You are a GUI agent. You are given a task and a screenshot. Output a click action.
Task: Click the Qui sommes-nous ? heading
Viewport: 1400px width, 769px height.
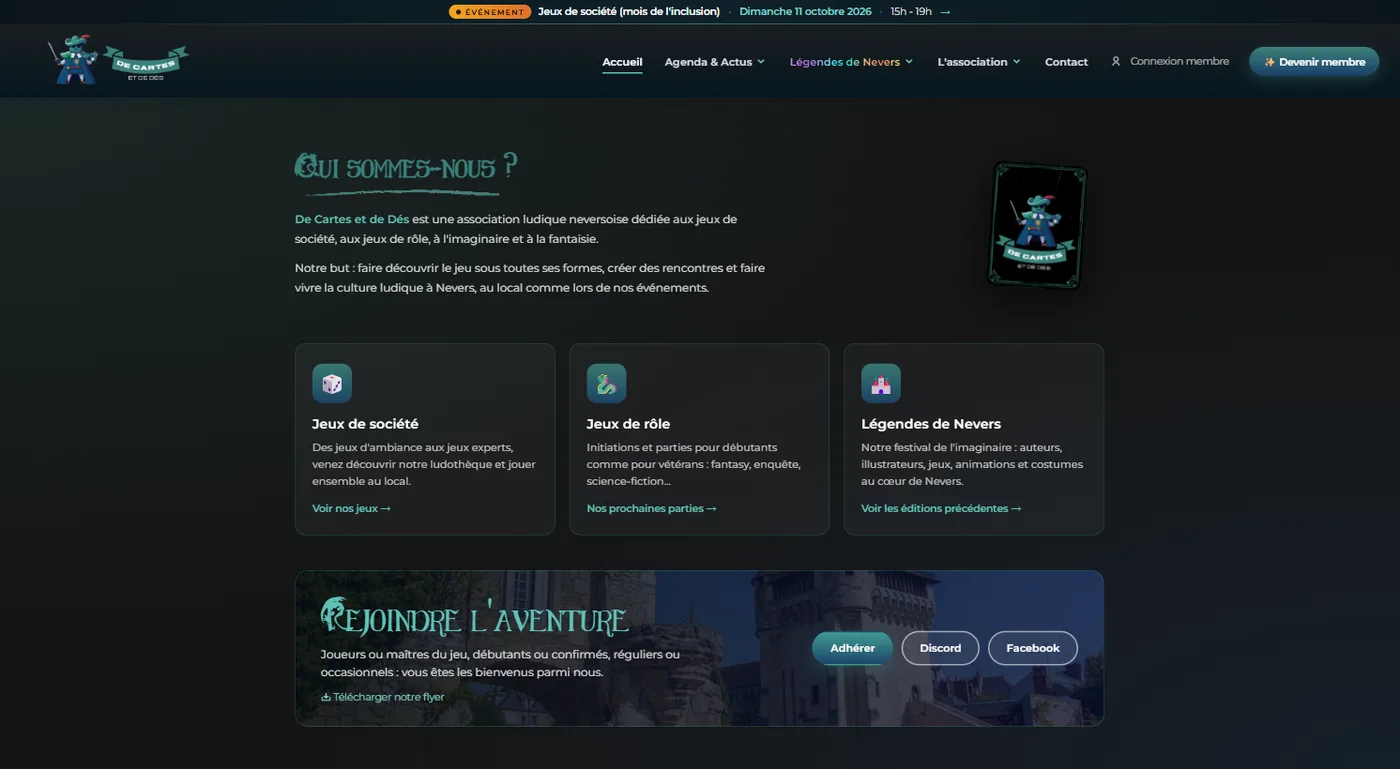pos(406,167)
